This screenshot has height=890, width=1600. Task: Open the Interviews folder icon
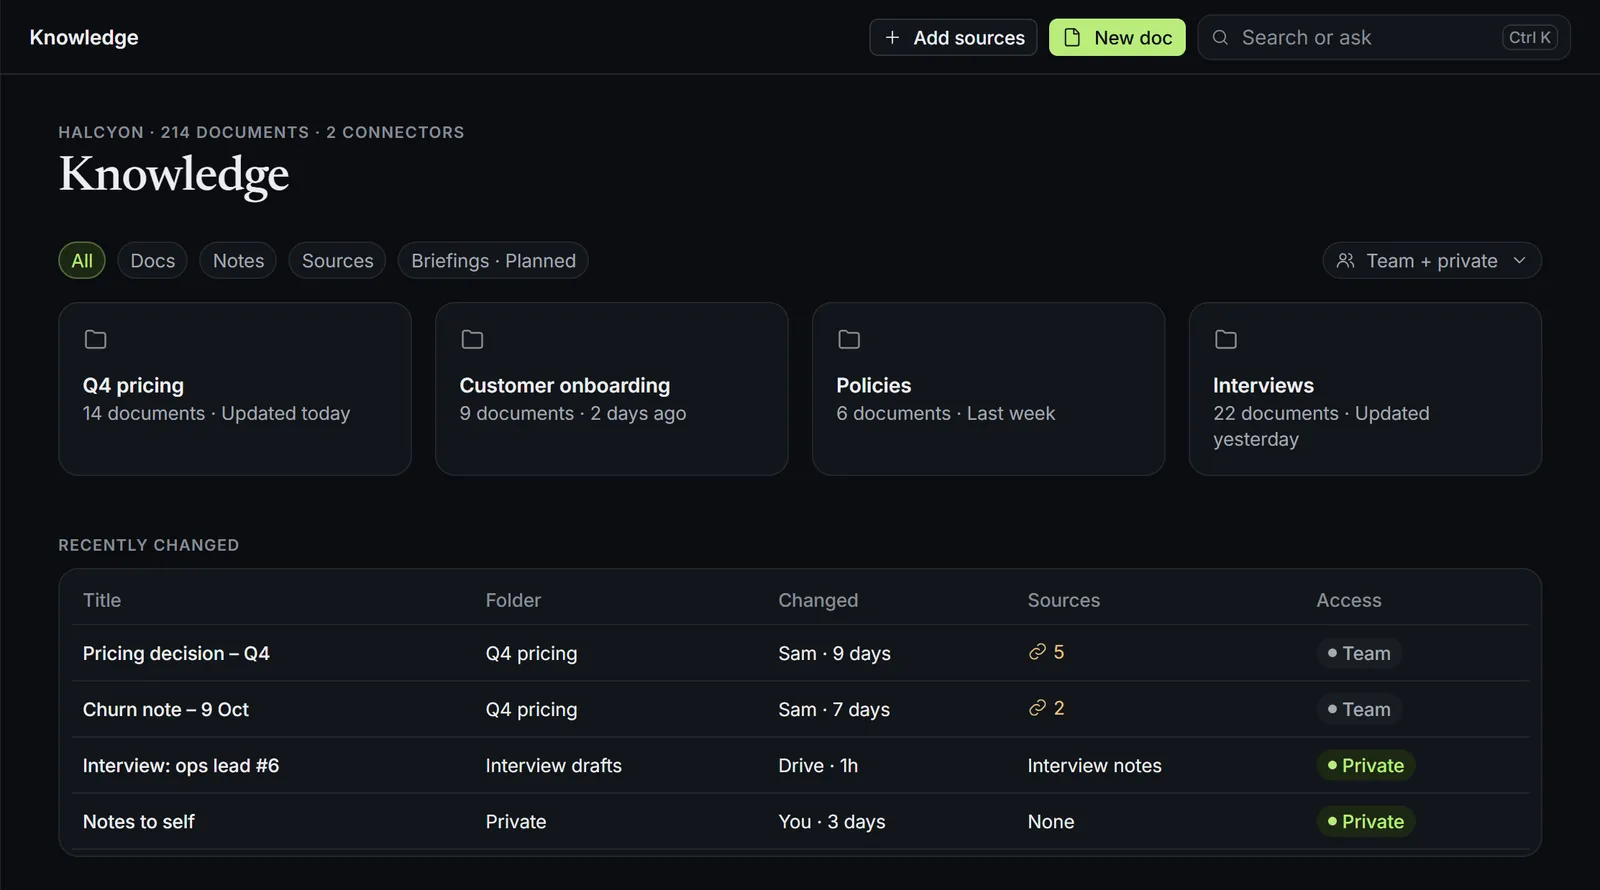click(1226, 340)
